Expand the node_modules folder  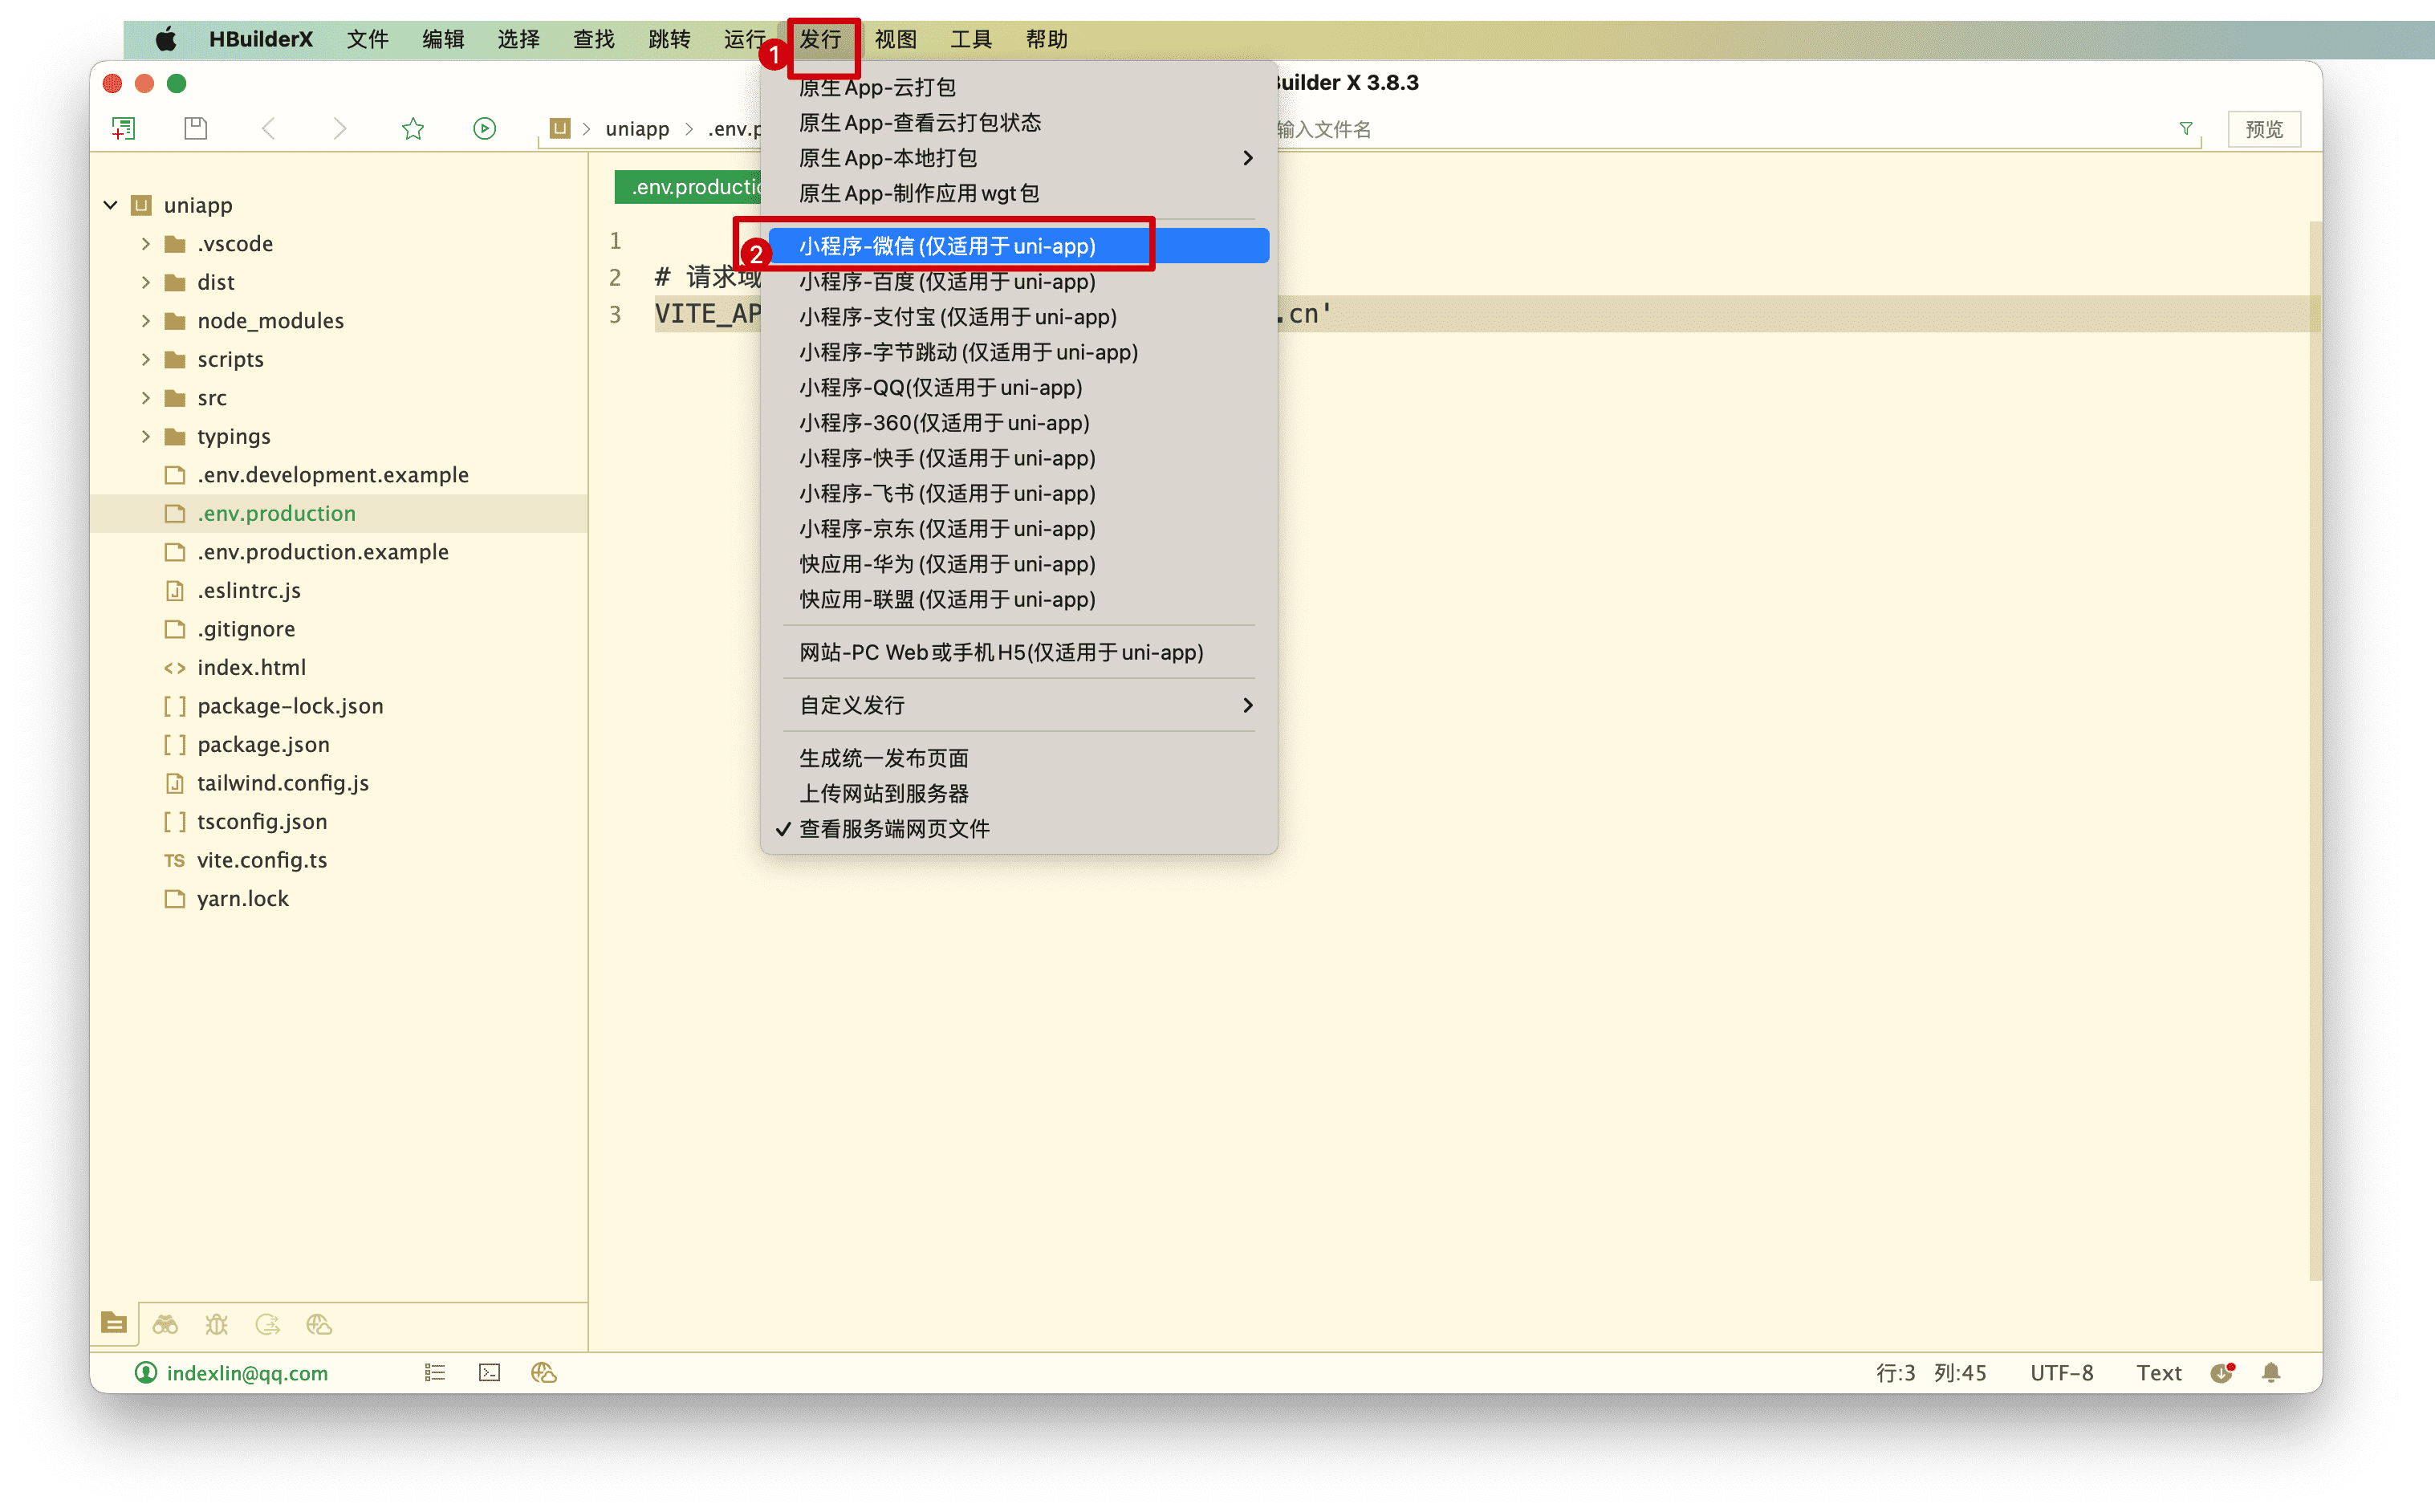pos(146,321)
